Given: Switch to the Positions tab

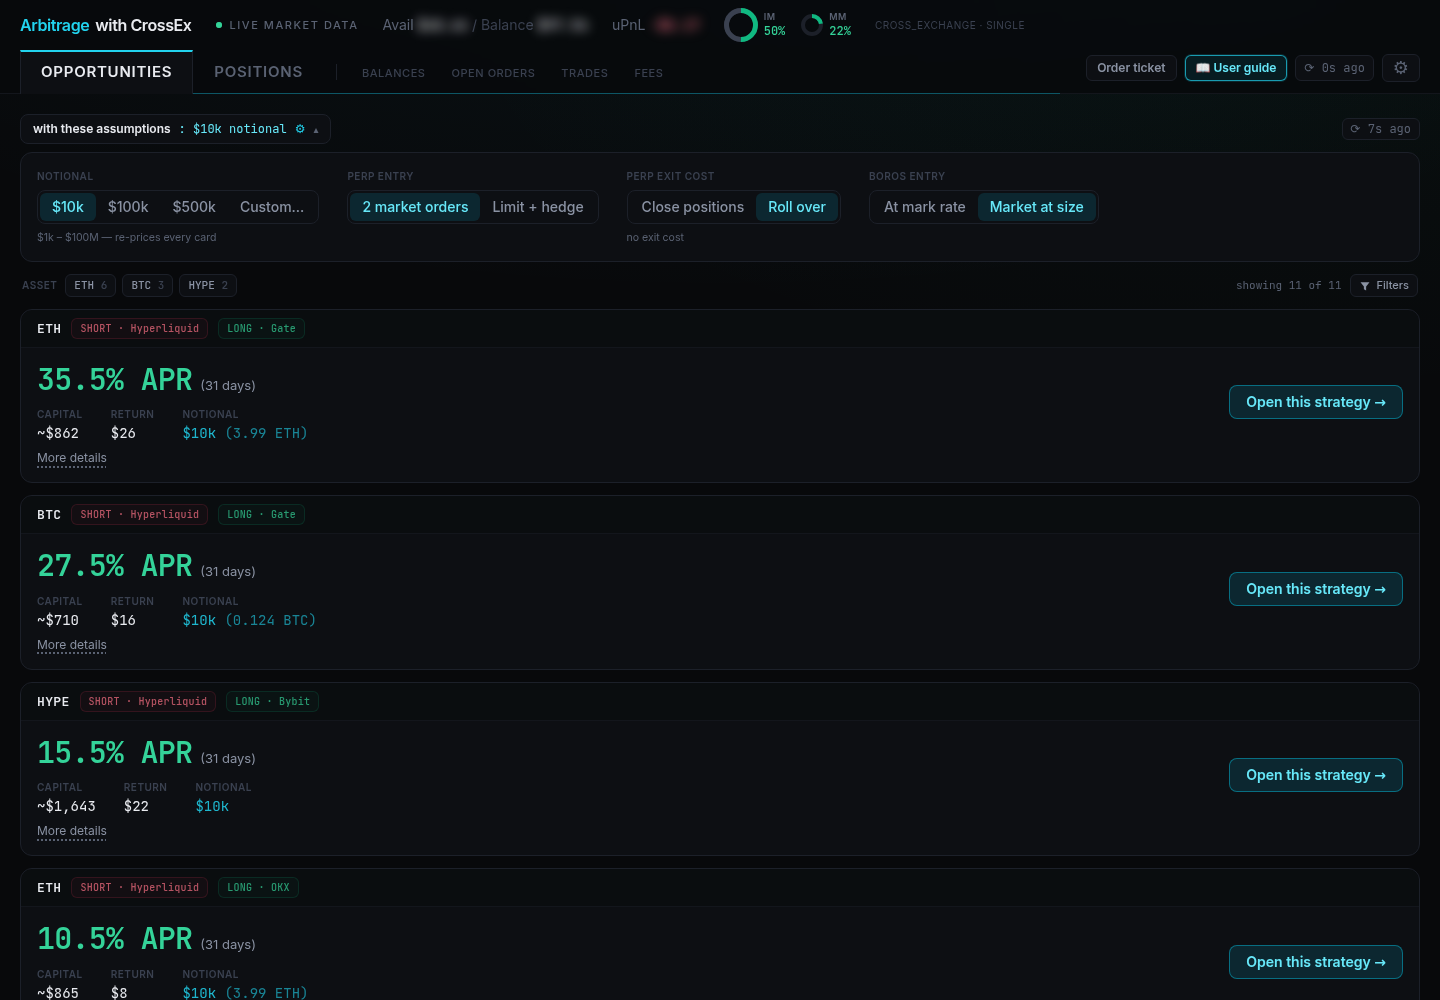Looking at the screenshot, I should (258, 72).
